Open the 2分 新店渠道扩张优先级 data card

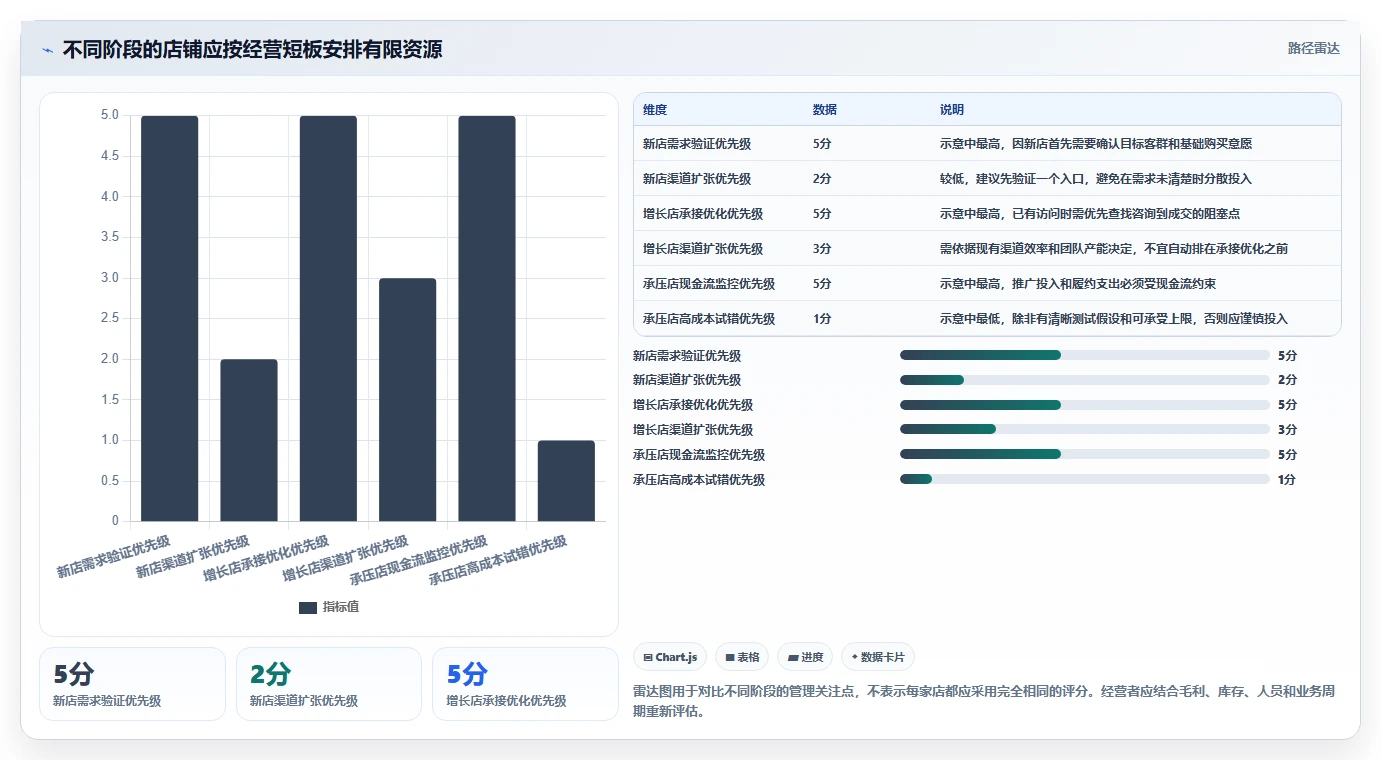point(329,684)
